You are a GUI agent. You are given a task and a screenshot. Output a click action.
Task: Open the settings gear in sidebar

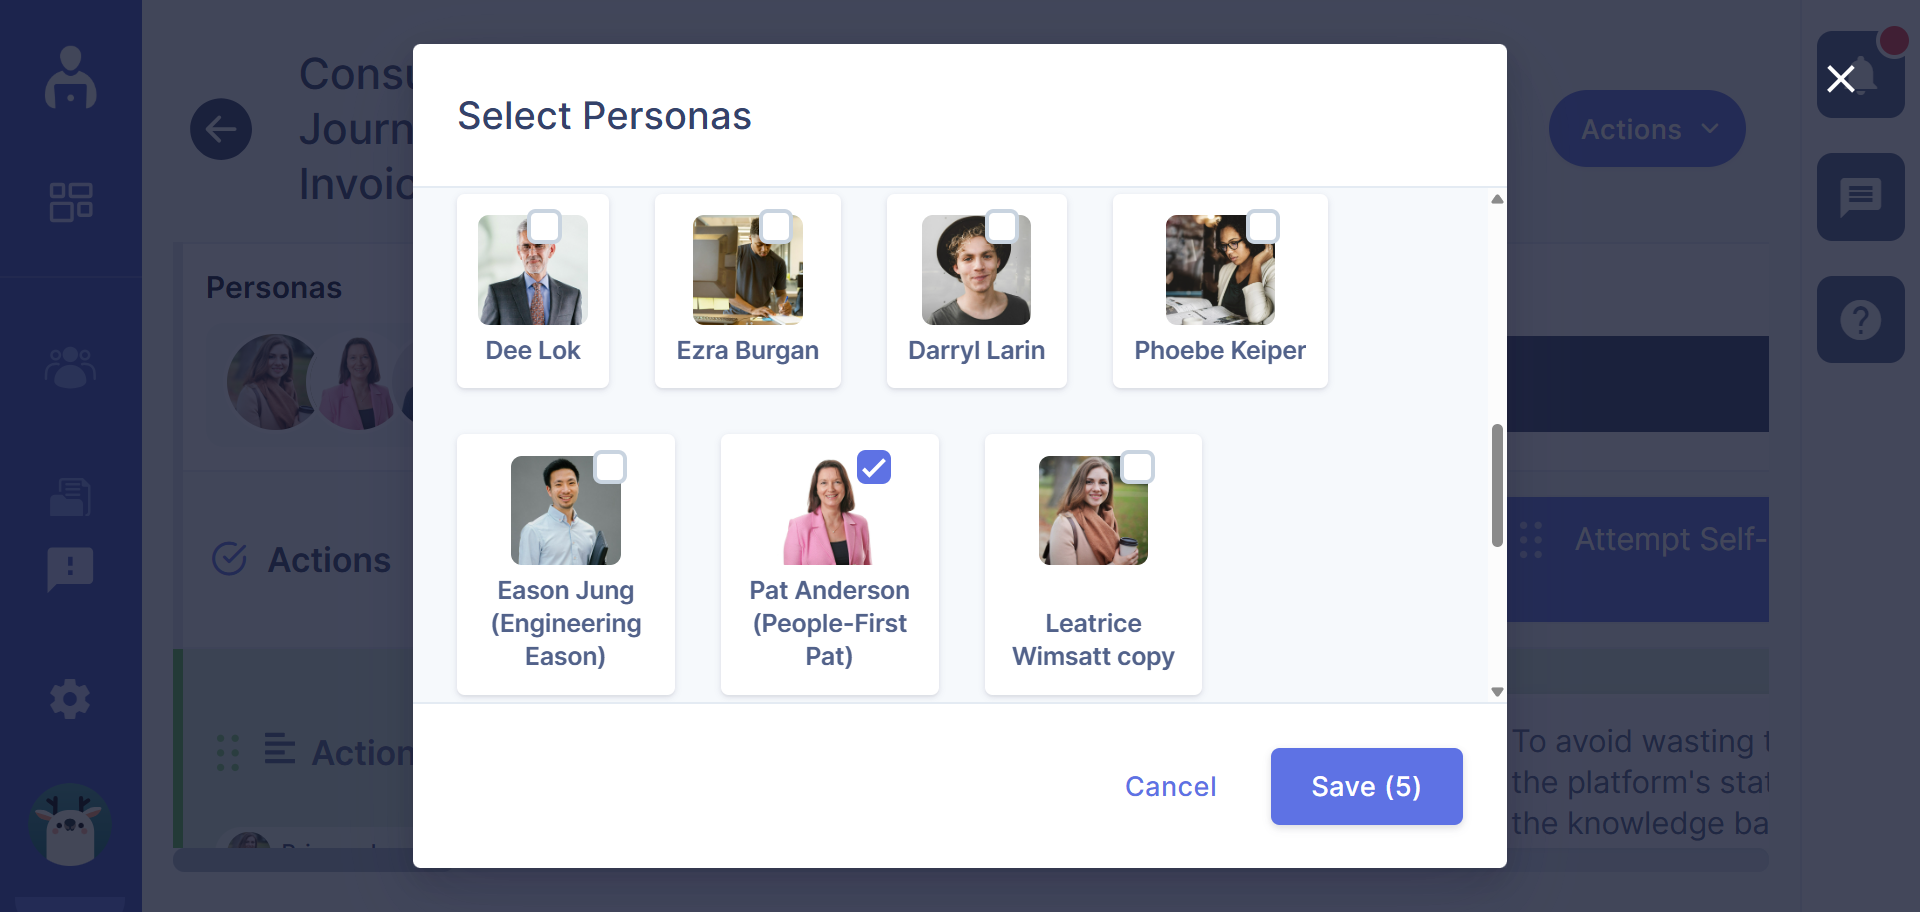pyautogui.click(x=69, y=699)
